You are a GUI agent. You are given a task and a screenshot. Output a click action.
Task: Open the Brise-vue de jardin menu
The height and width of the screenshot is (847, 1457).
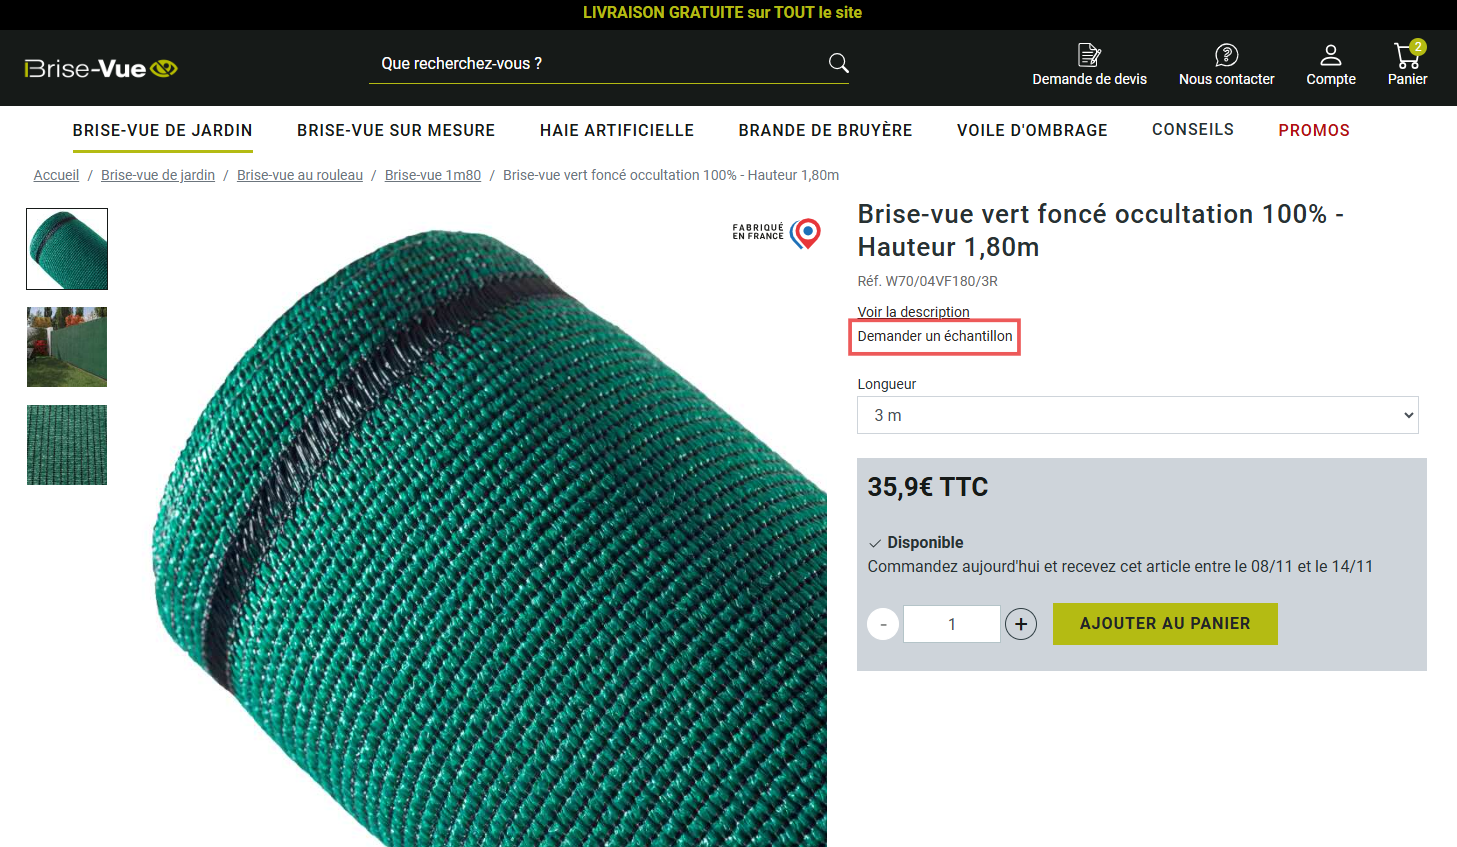(x=162, y=130)
